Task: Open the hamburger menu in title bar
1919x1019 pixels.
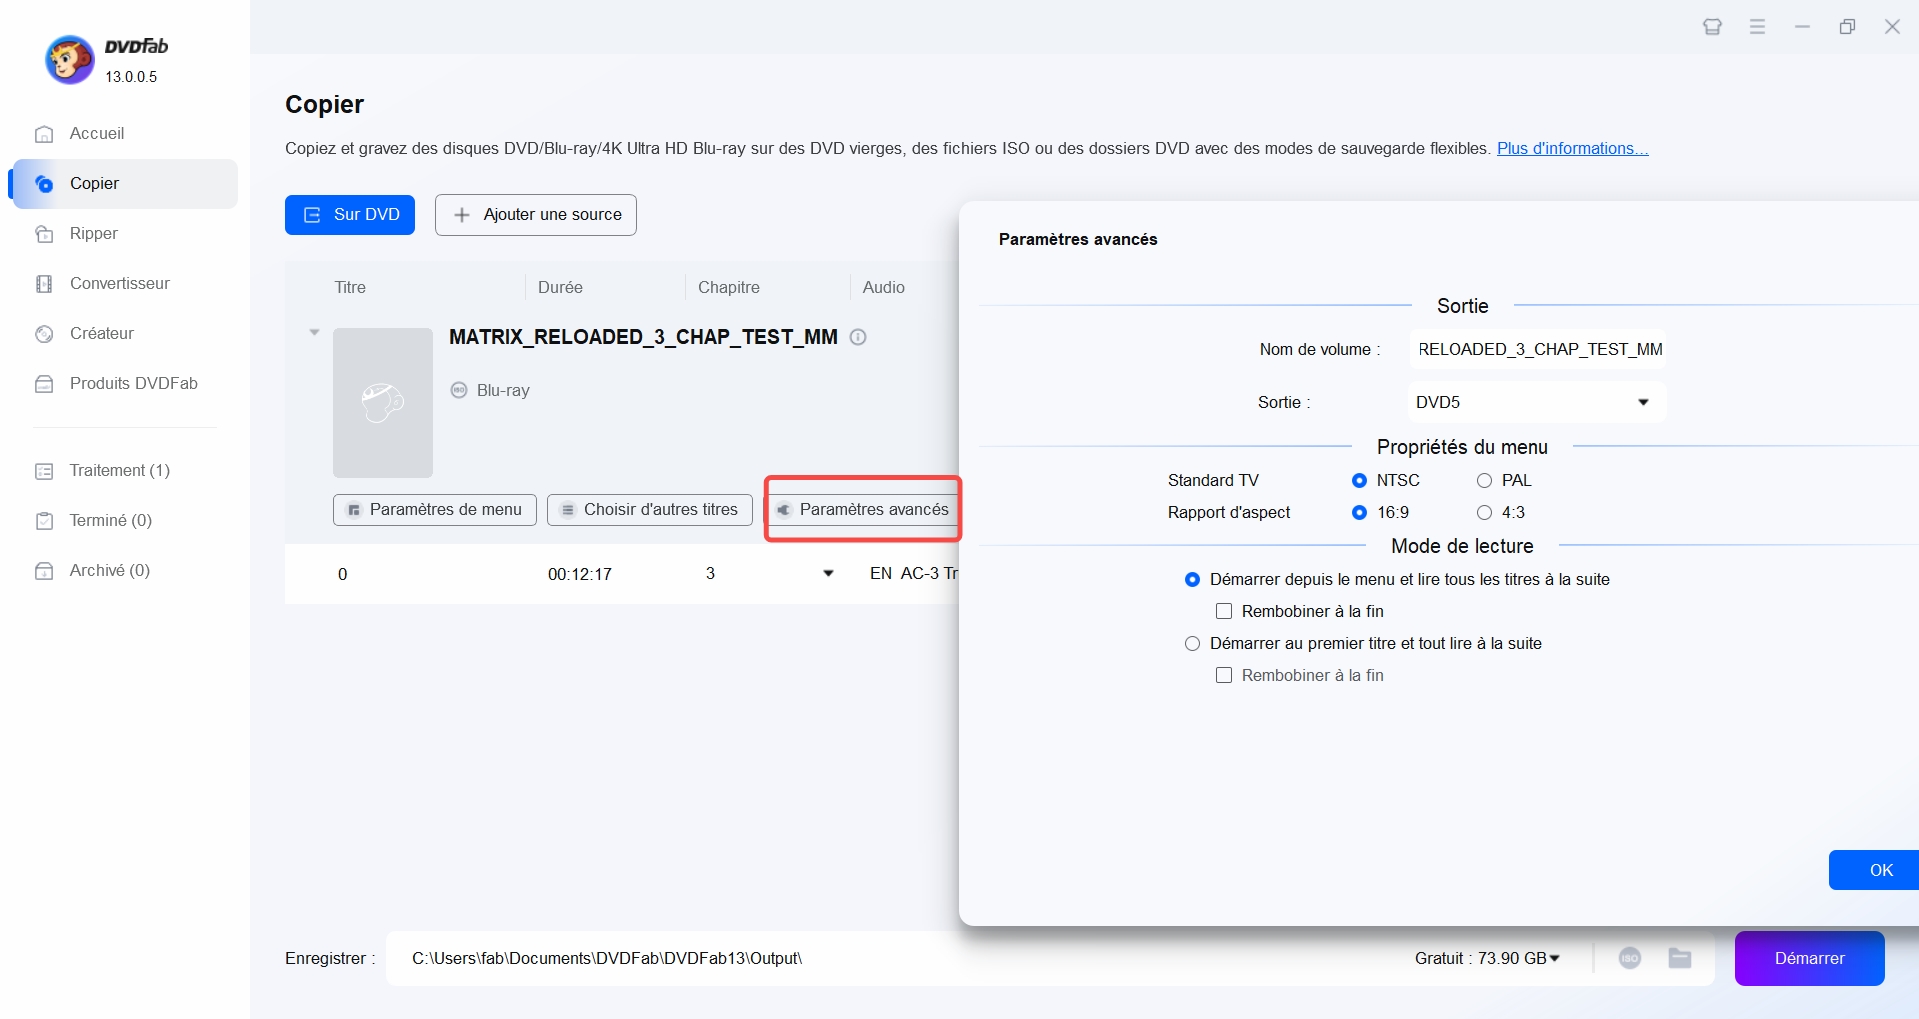Action: [x=1757, y=27]
